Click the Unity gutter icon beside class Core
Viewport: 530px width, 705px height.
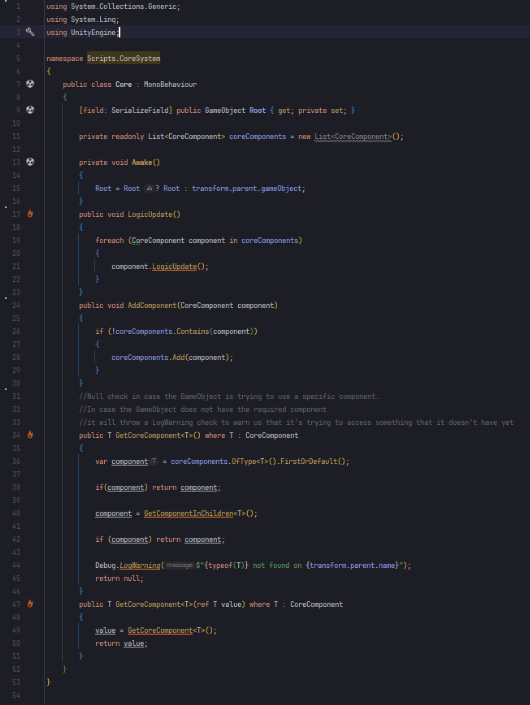pos(30,84)
